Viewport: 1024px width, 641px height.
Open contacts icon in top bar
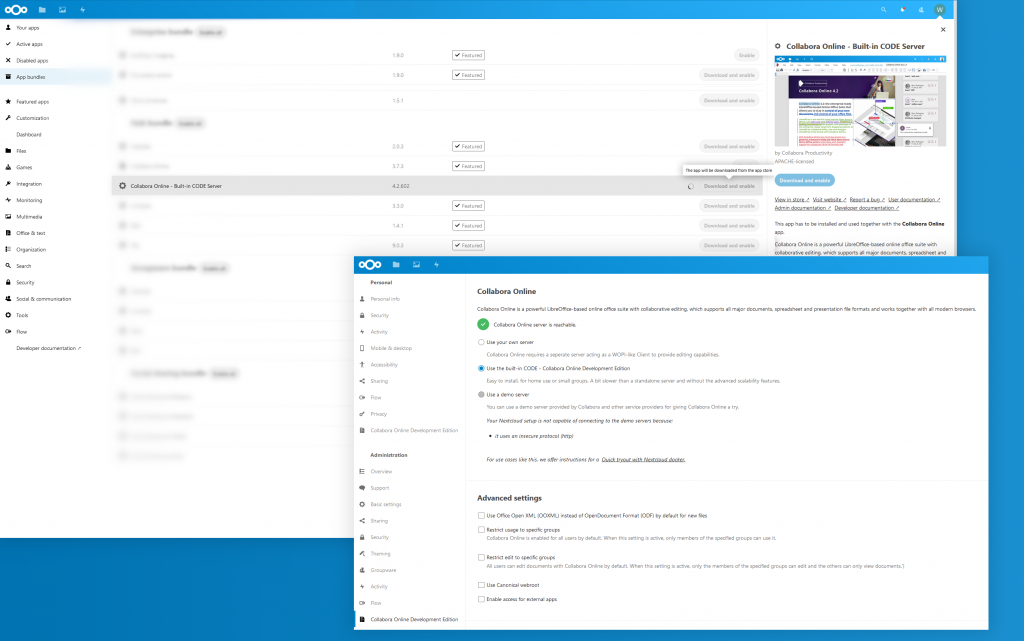pyautogui.click(x=921, y=10)
